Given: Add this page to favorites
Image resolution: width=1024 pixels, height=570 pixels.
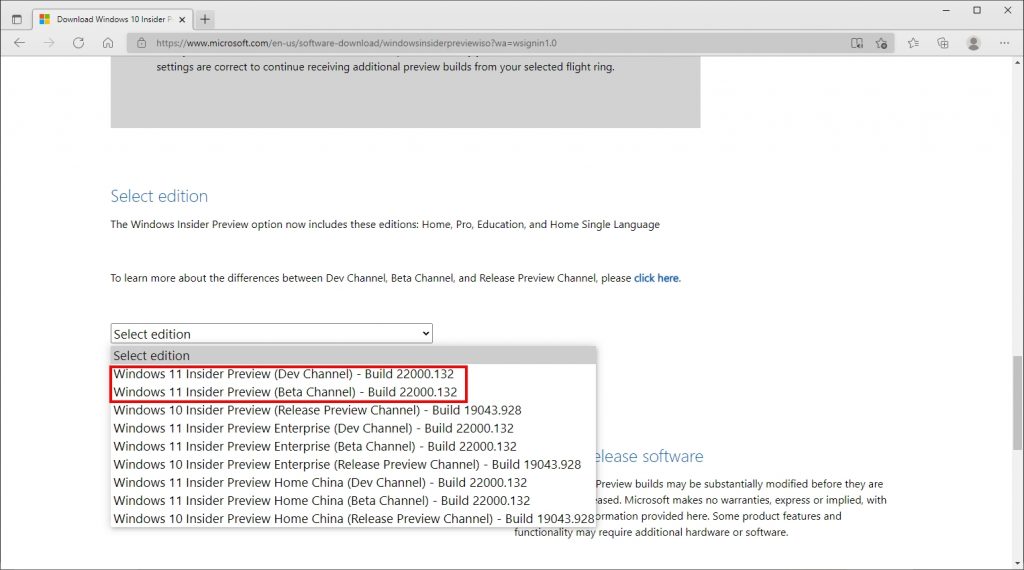Looking at the screenshot, I should [882, 43].
